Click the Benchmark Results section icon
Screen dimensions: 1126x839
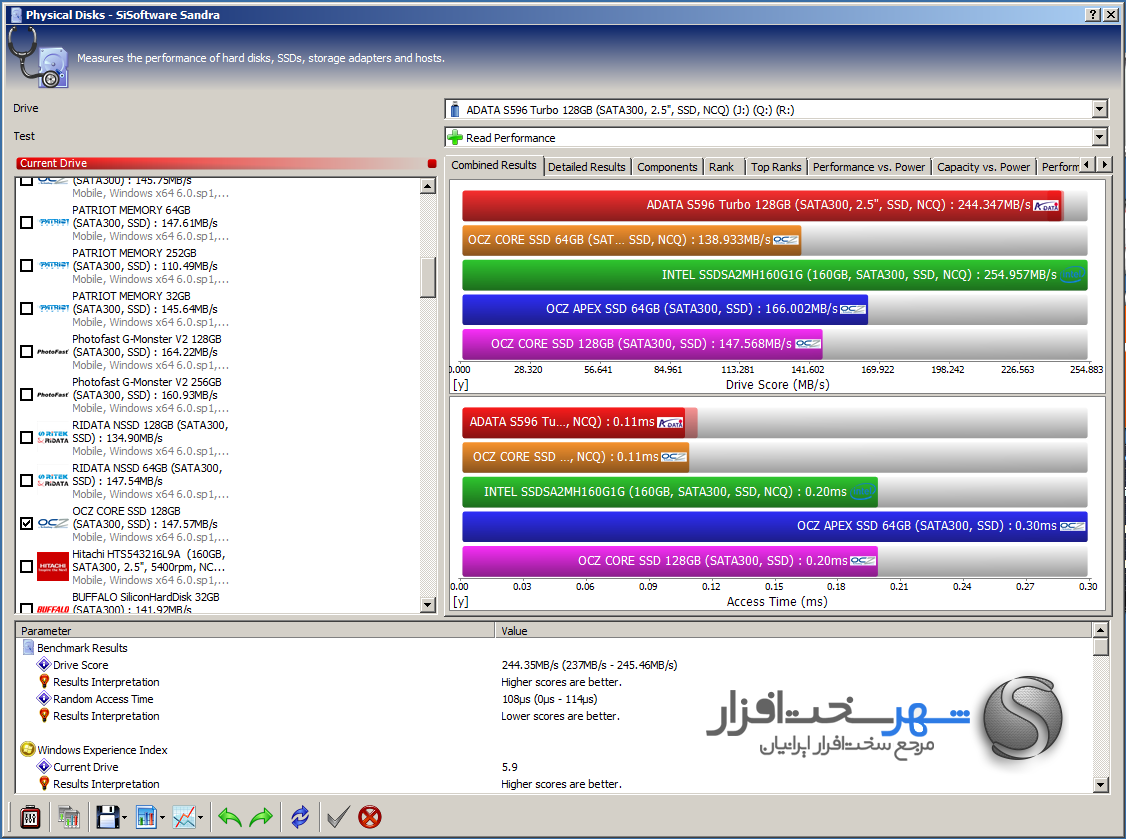point(29,648)
